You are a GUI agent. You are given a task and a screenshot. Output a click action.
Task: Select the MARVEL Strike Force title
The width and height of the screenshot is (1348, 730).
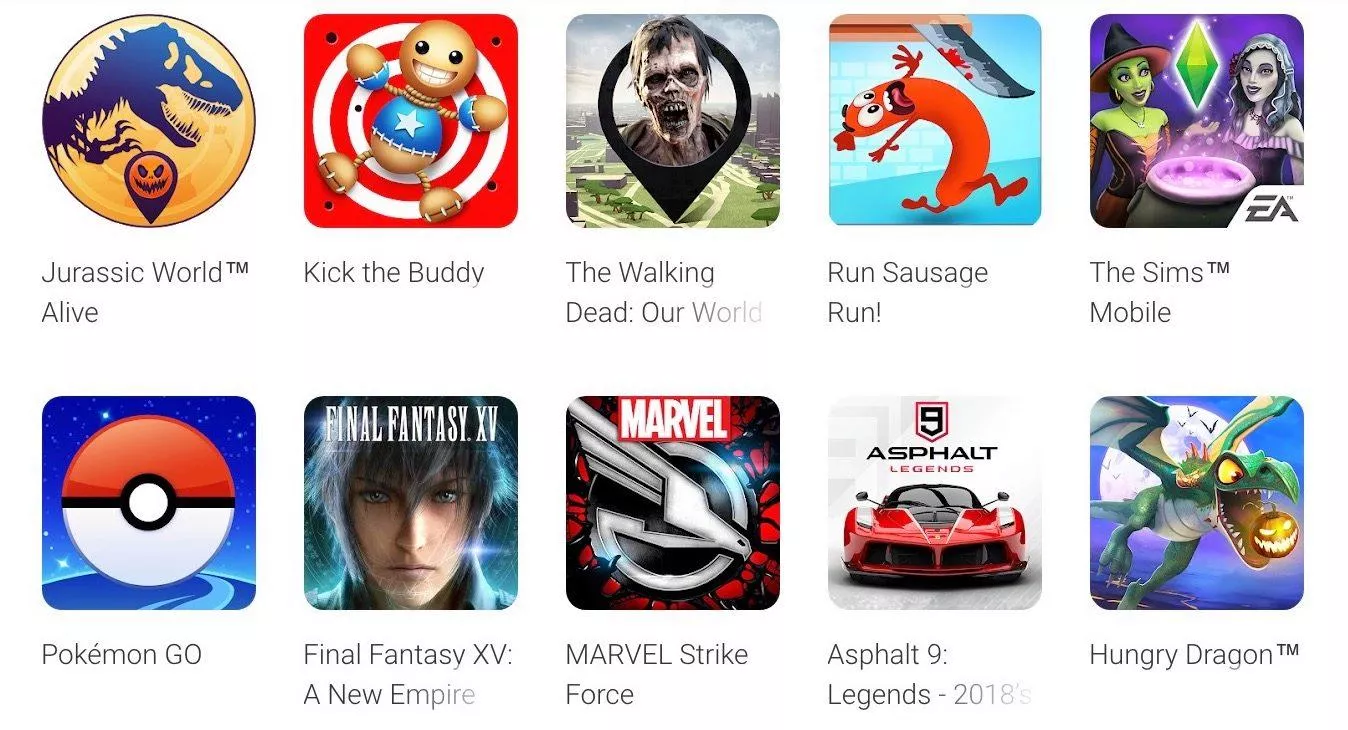coord(657,674)
